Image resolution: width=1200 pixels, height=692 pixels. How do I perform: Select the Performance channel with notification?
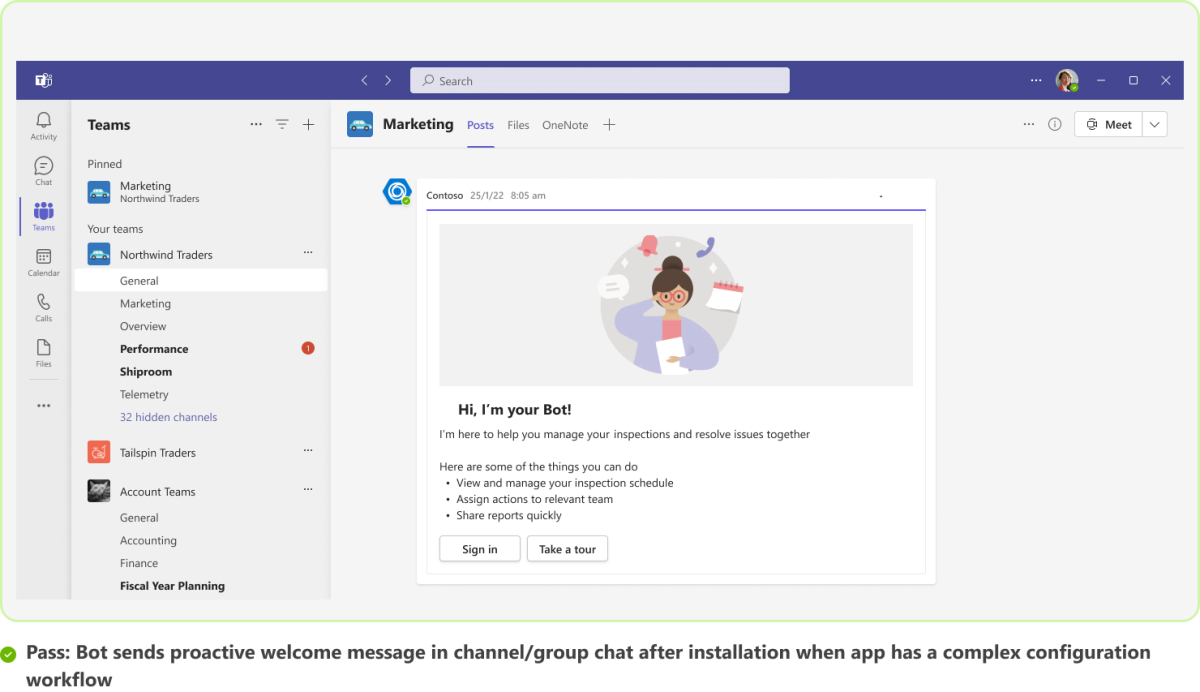click(x=153, y=348)
